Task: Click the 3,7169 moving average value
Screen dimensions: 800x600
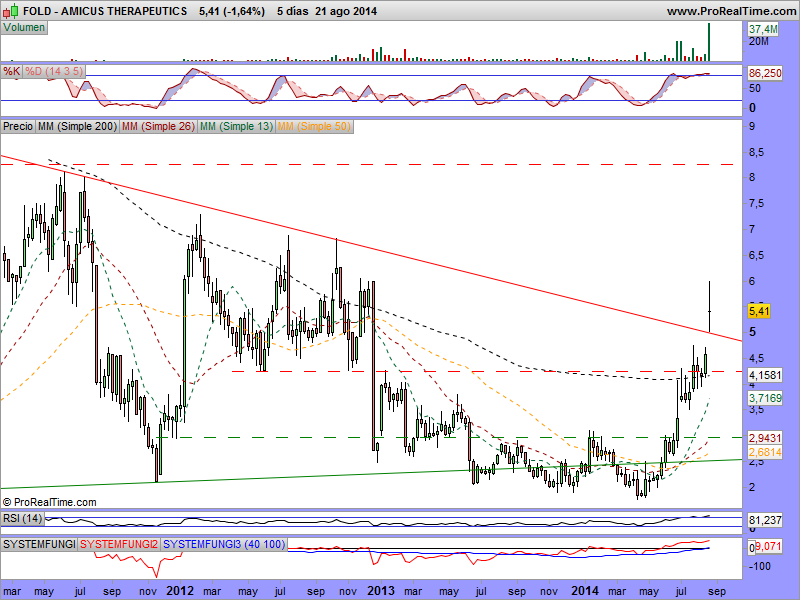Action: (x=765, y=398)
